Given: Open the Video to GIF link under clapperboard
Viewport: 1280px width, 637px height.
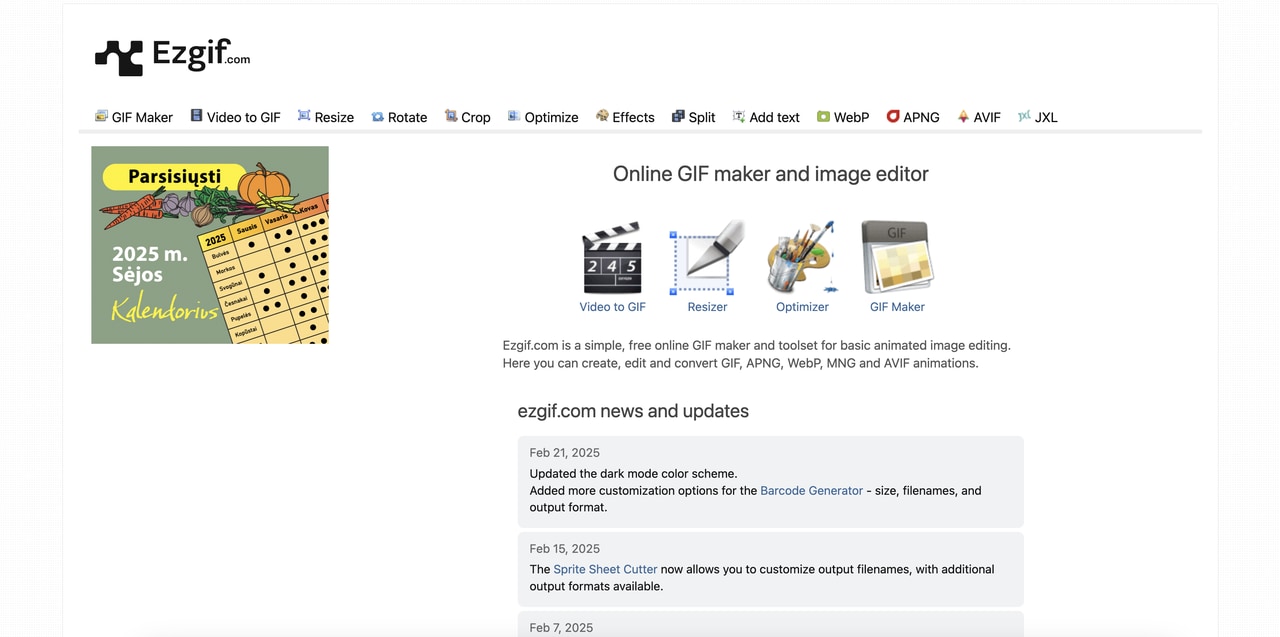Looking at the screenshot, I should [613, 307].
